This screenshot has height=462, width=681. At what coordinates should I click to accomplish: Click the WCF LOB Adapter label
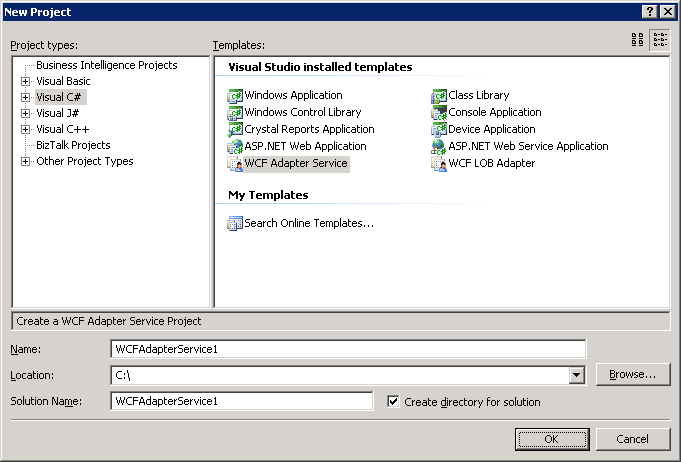point(492,163)
